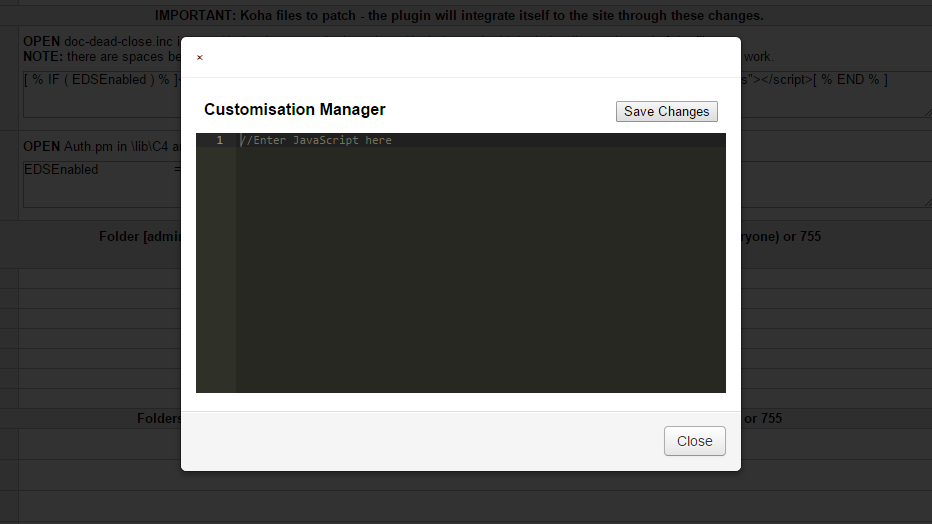
Task: Click the empty grey footer area of the dialog
Action: click(x=420, y=441)
